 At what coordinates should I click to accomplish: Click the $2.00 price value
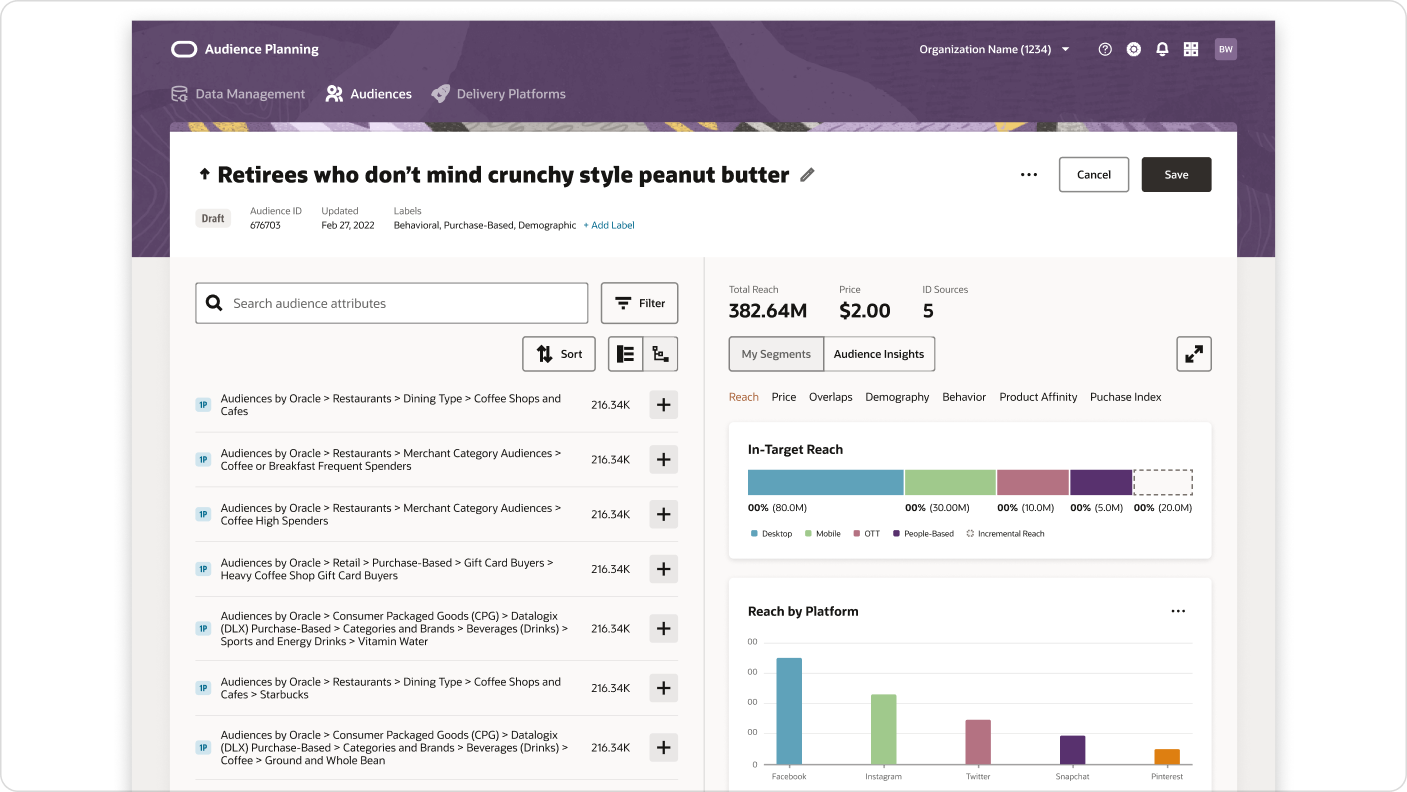[x=865, y=310]
